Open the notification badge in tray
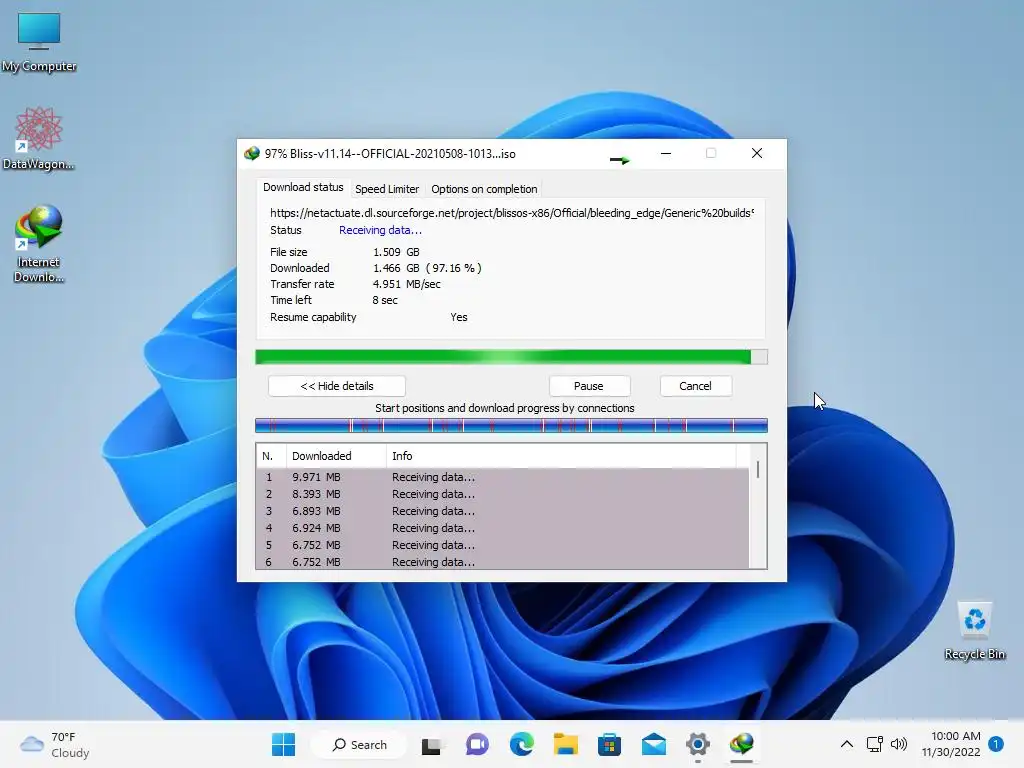1024x768 pixels. click(996, 744)
